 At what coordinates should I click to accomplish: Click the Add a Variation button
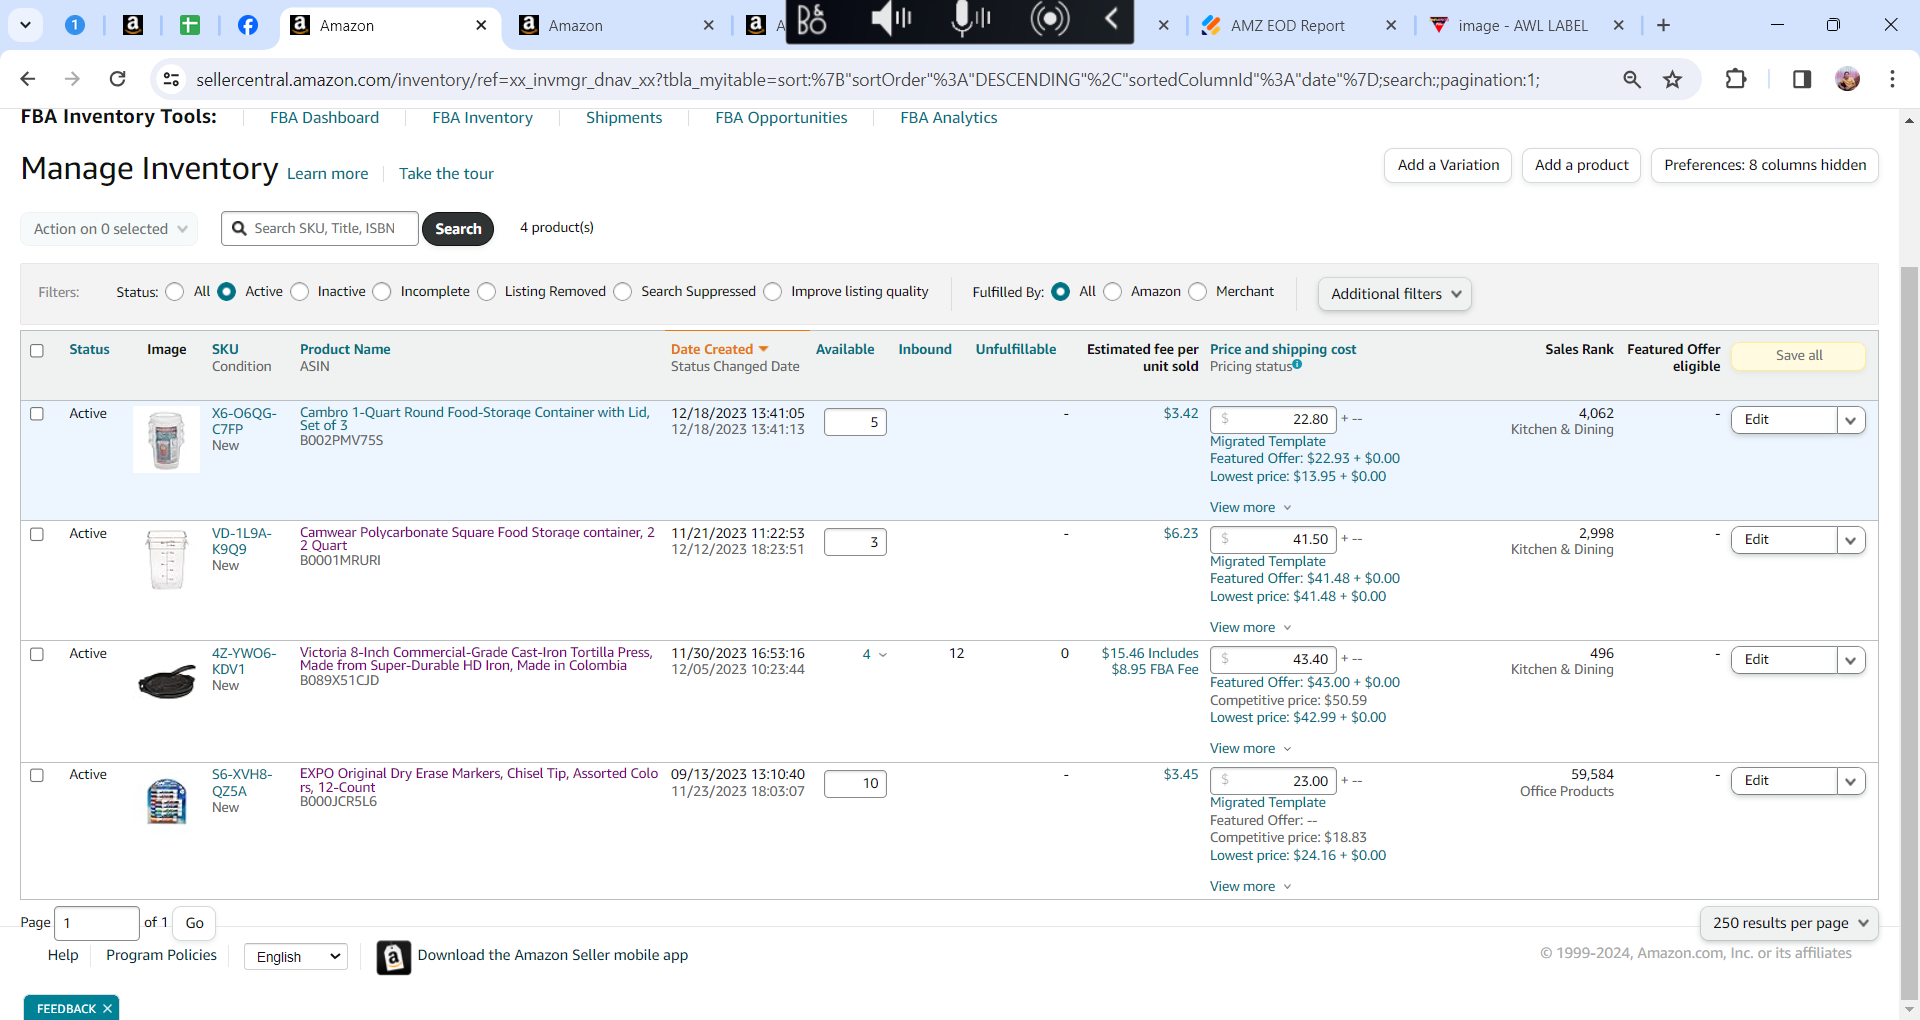point(1448,166)
